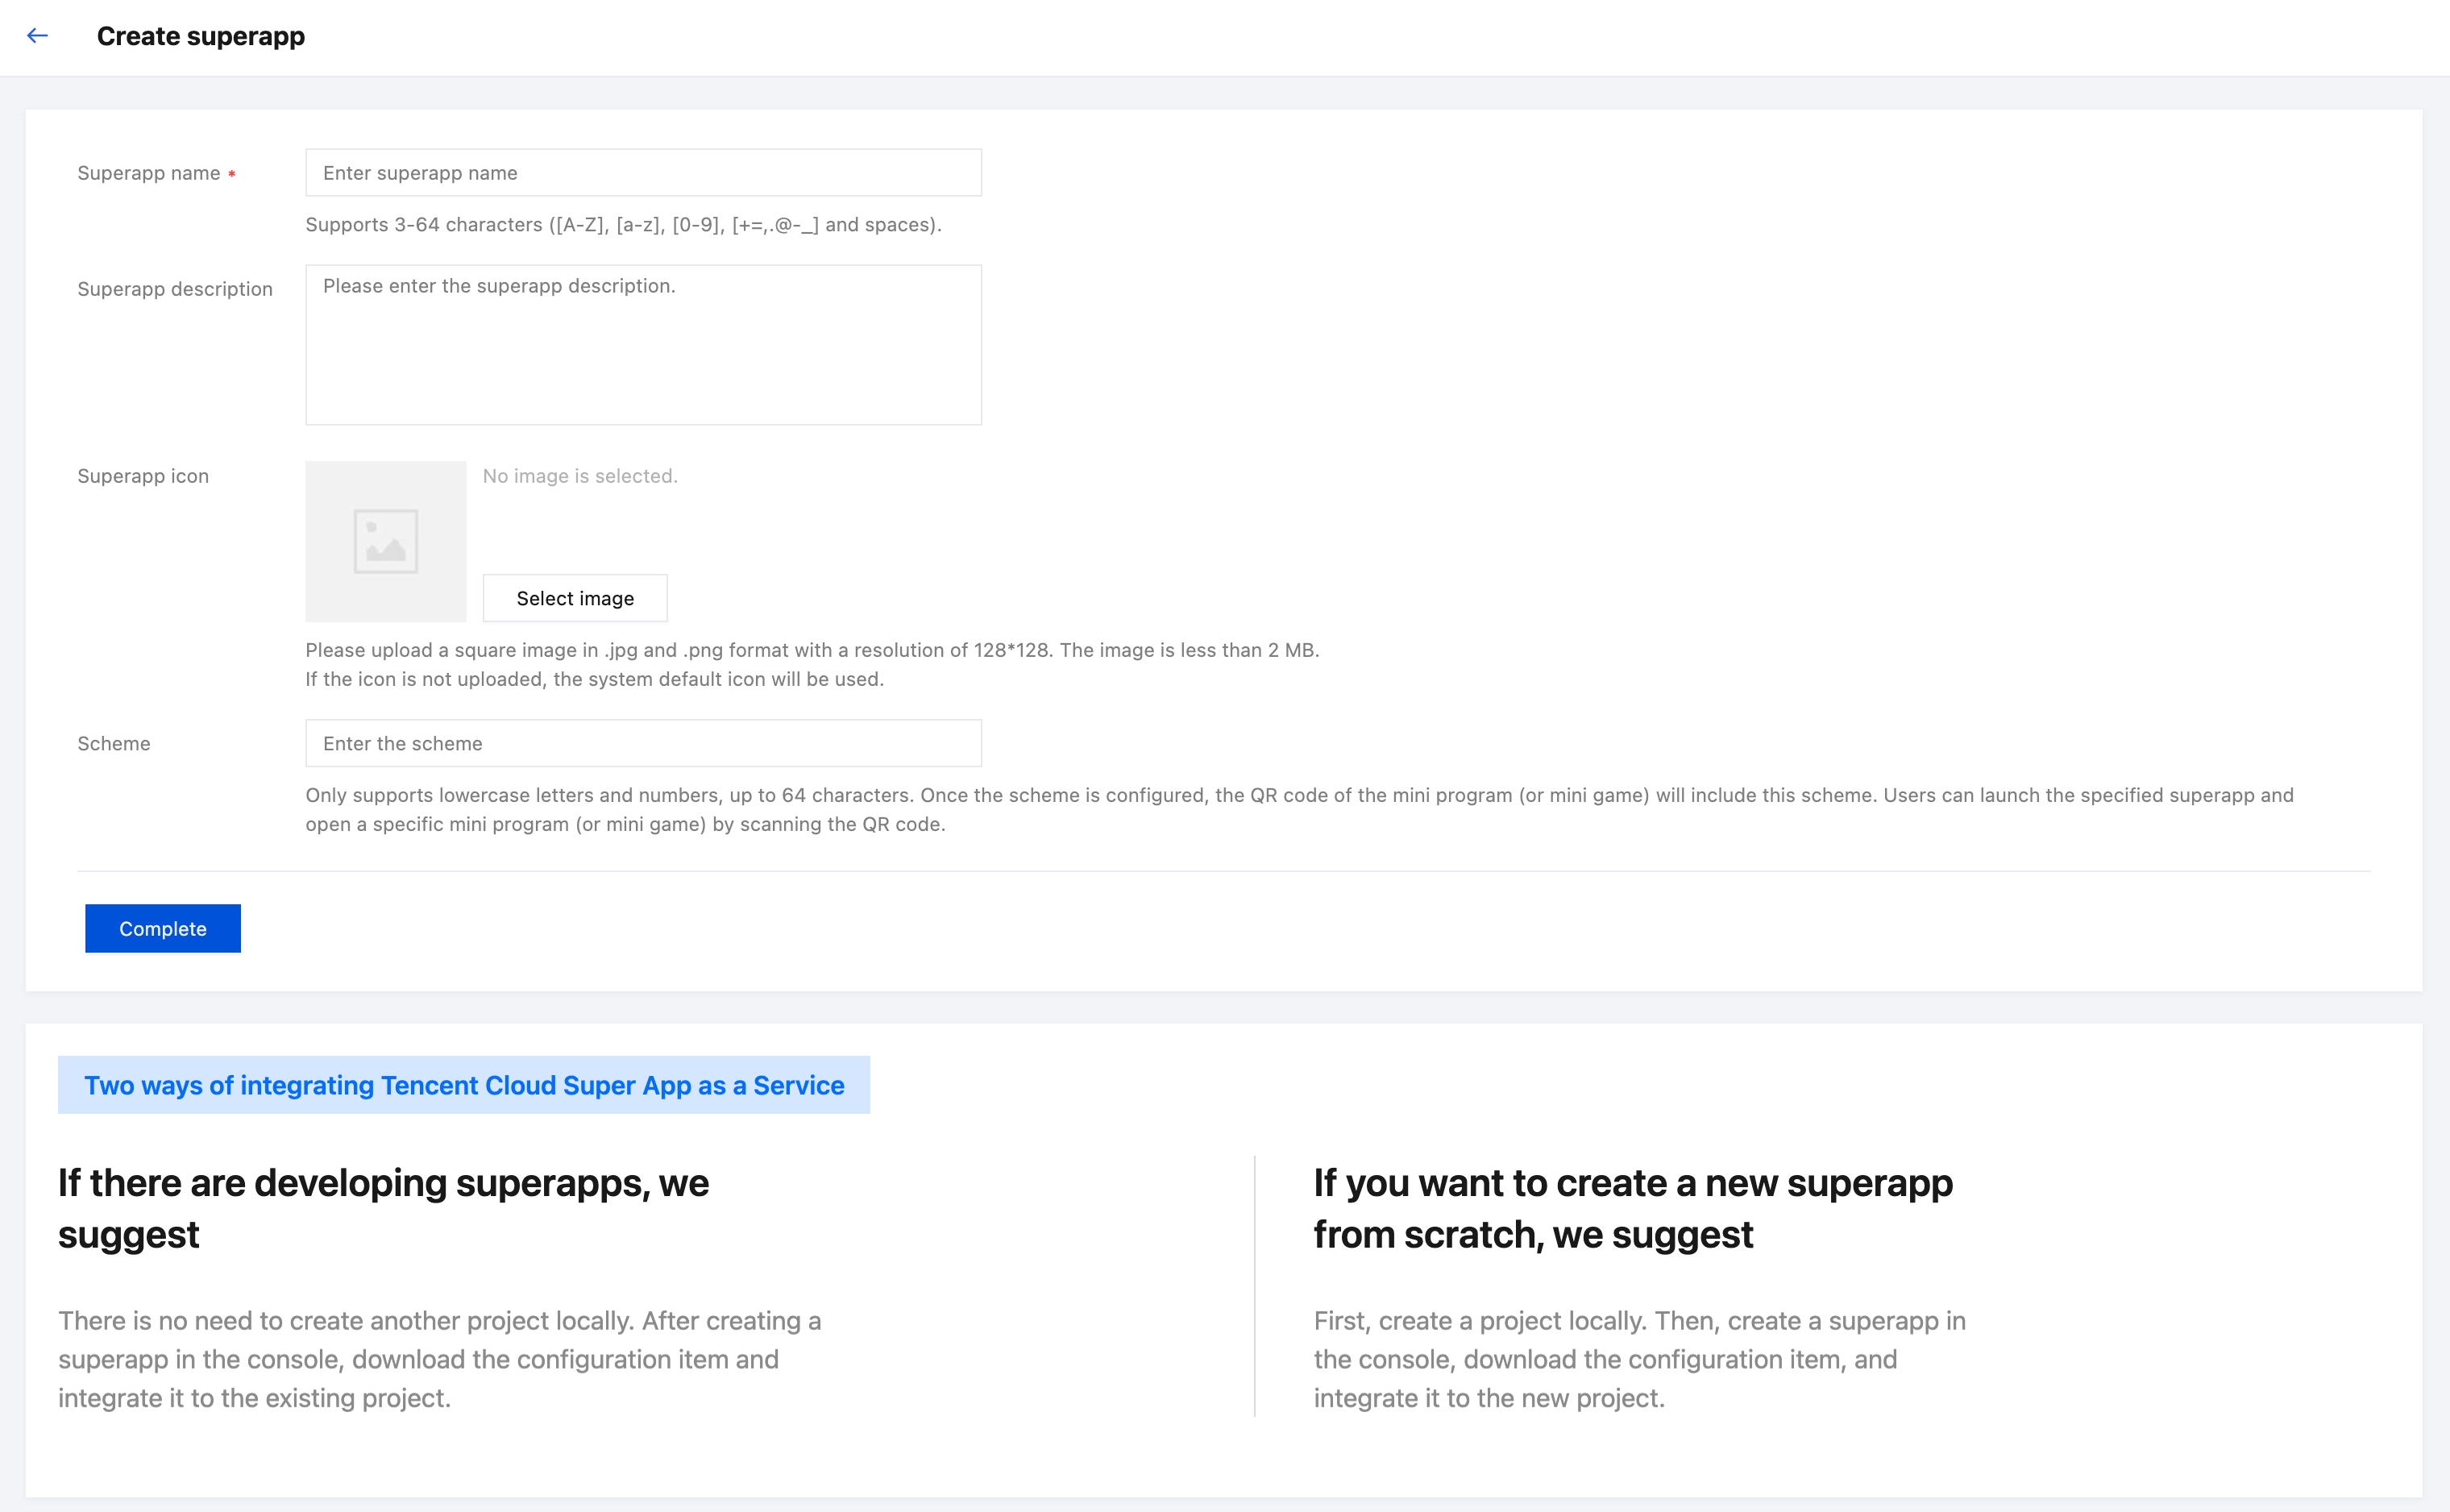Click 'If there are developing superapps' heading

tap(383, 1208)
